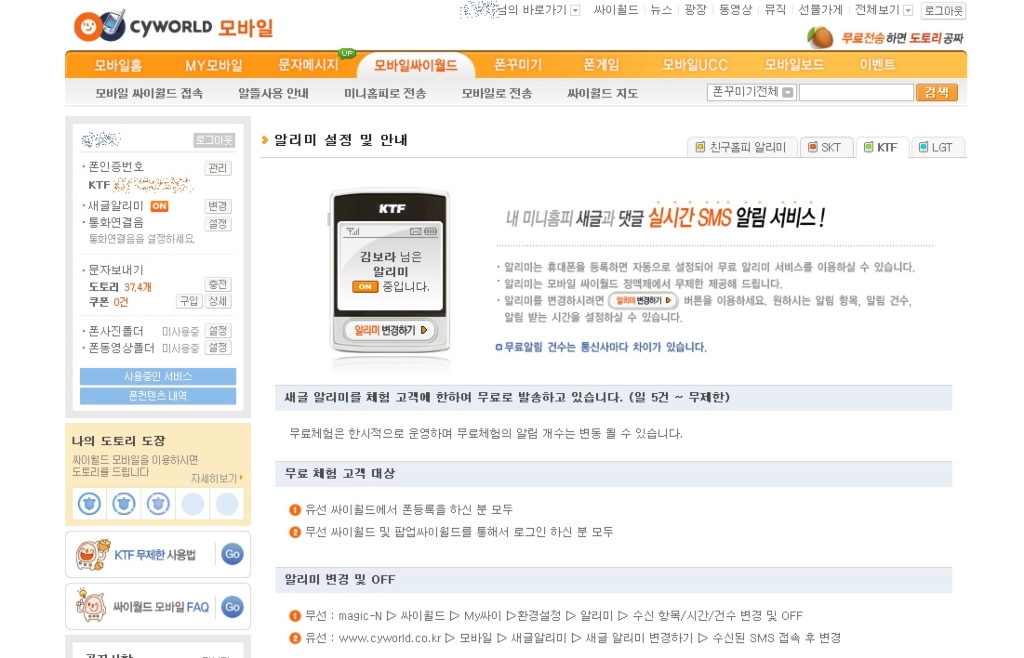Click the 싸이월드 top link
1024x658 pixels.
pos(616,10)
